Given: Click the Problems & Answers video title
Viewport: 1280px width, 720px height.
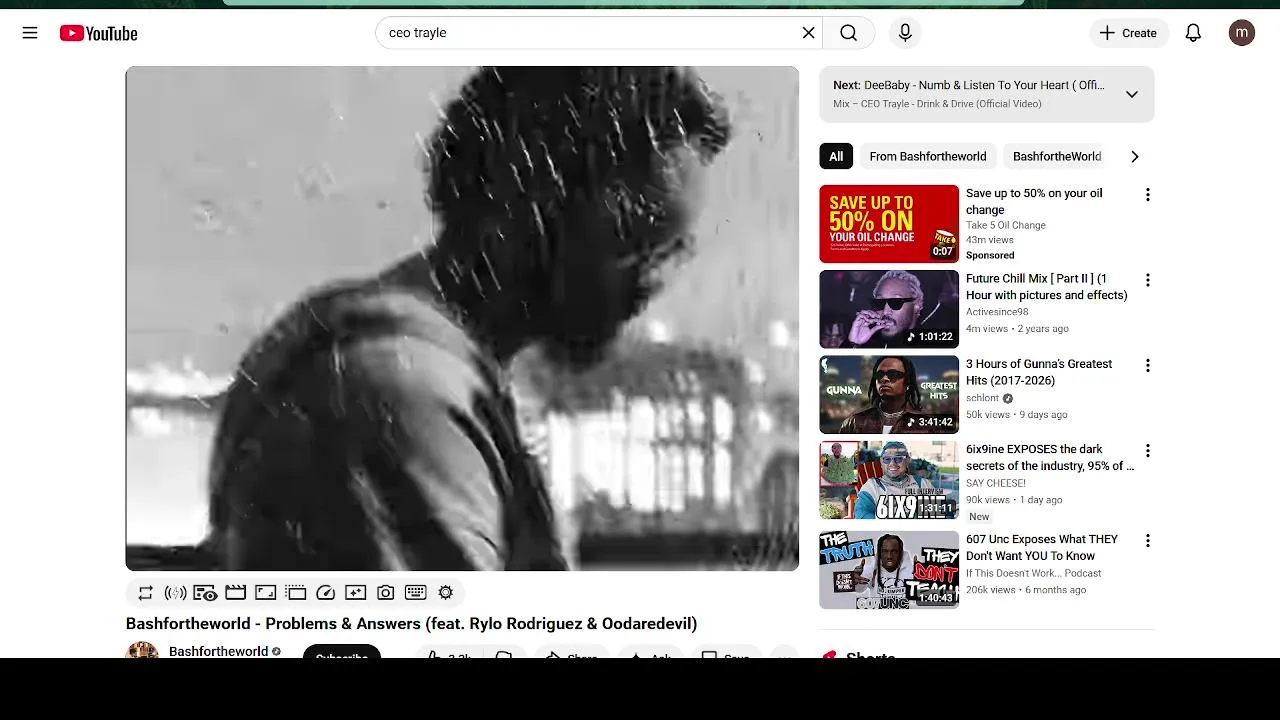Looking at the screenshot, I should (411, 624).
